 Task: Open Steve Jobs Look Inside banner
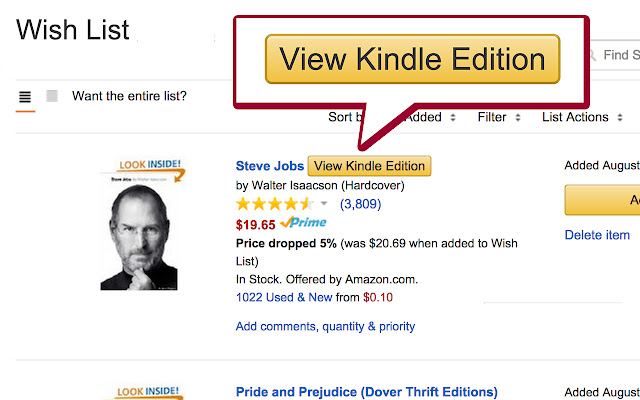tap(150, 169)
